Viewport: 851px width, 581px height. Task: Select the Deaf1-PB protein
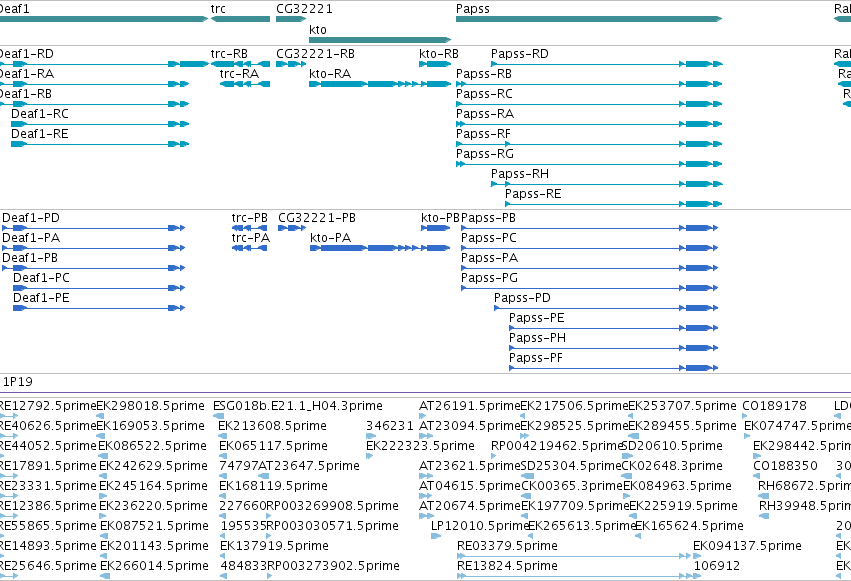(x=94, y=268)
